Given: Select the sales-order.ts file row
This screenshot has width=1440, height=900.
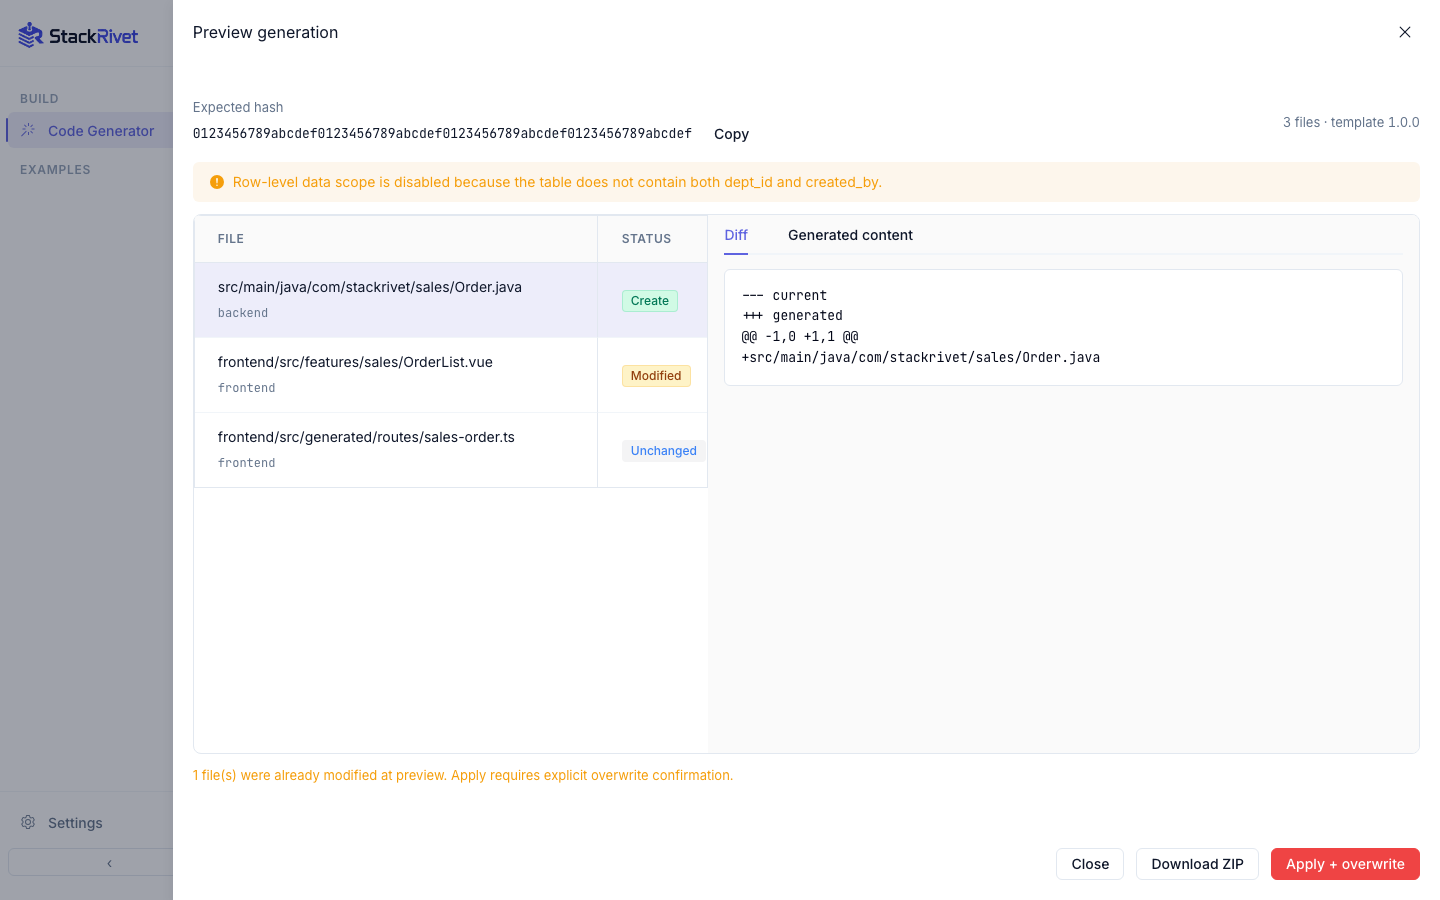Looking at the screenshot, I should tap(451, 450).
